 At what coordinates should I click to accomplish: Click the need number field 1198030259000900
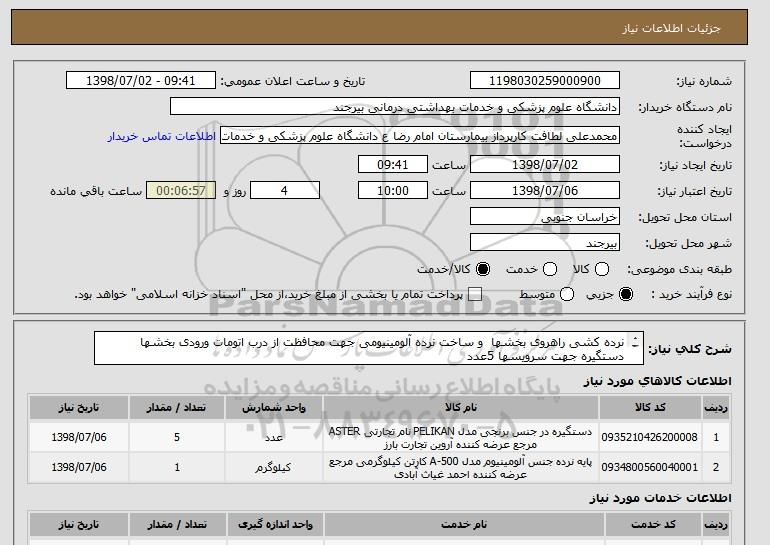point(545,81)
